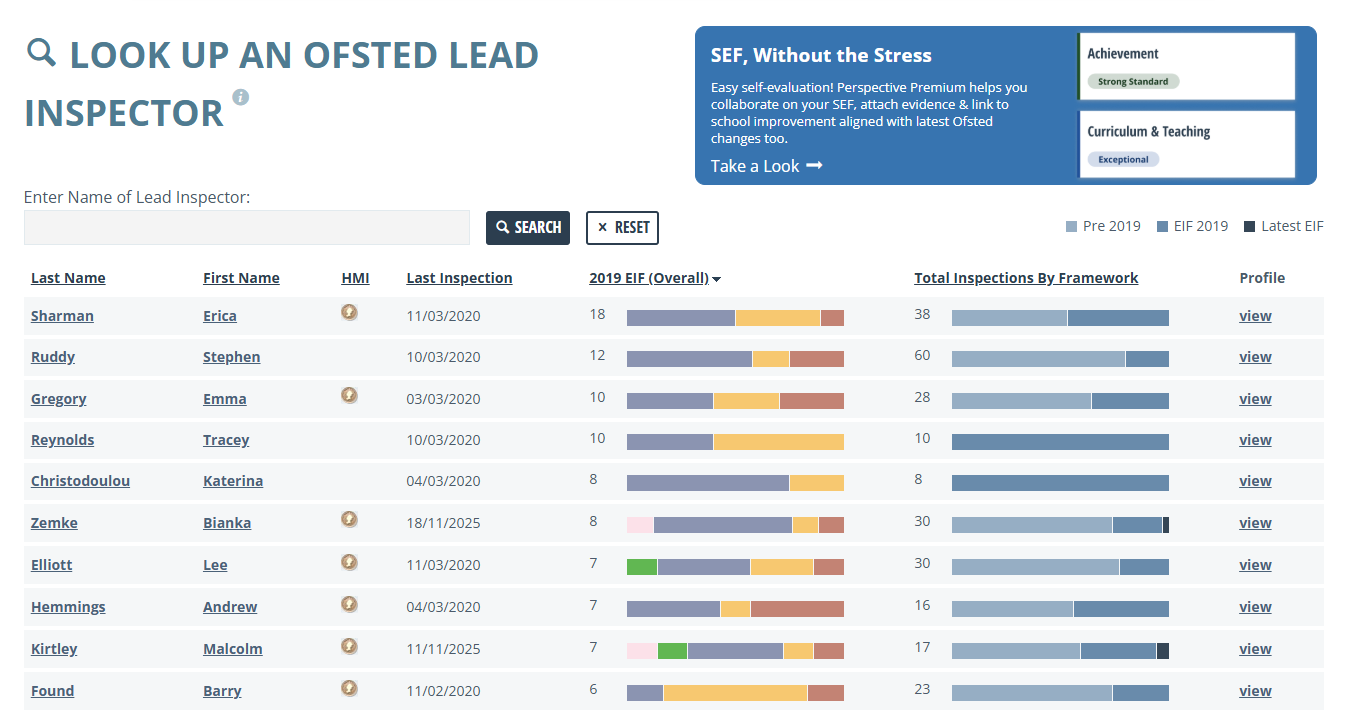Click the HMI badge icon for Barry Found
Image resolution: width=1345 pixels, height=728 pixels.
[x=349, y=687]
